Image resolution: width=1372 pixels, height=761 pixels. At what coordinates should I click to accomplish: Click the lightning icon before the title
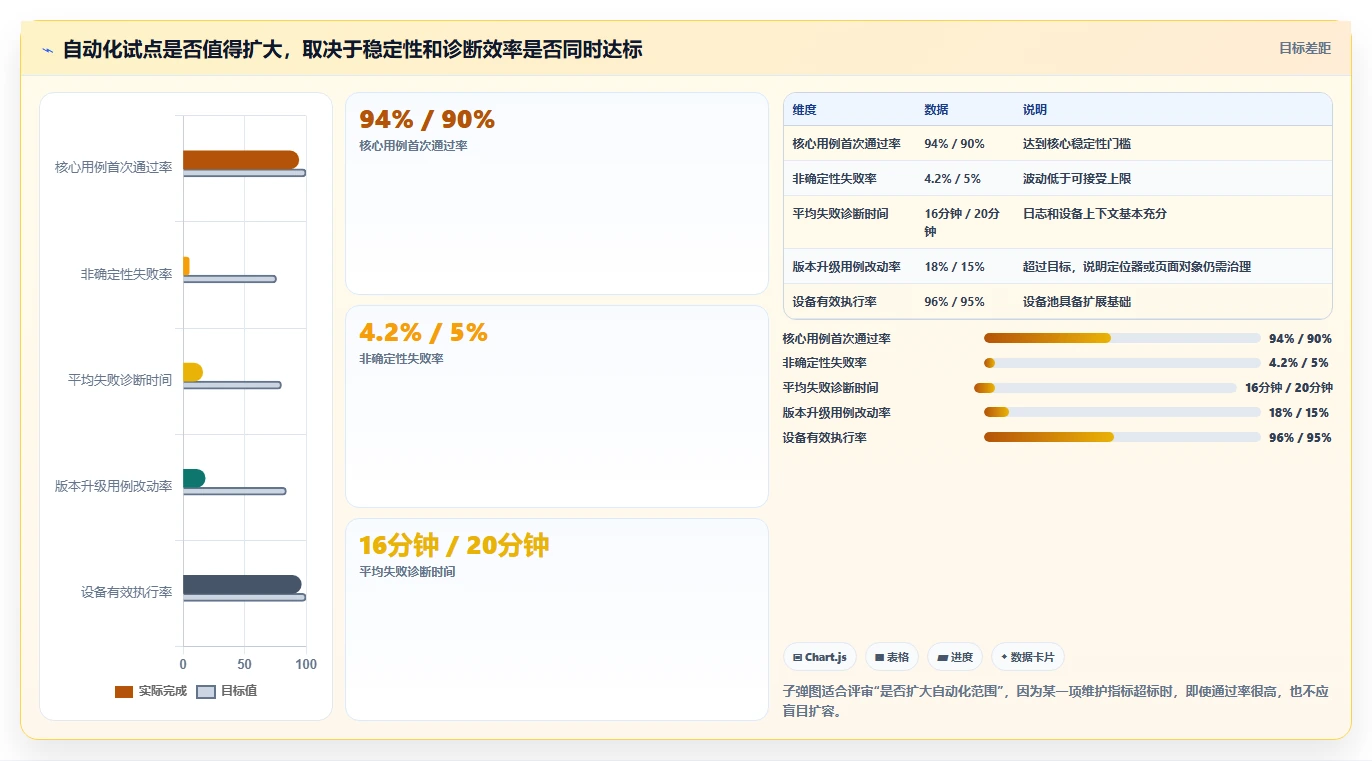coord(47,49)
